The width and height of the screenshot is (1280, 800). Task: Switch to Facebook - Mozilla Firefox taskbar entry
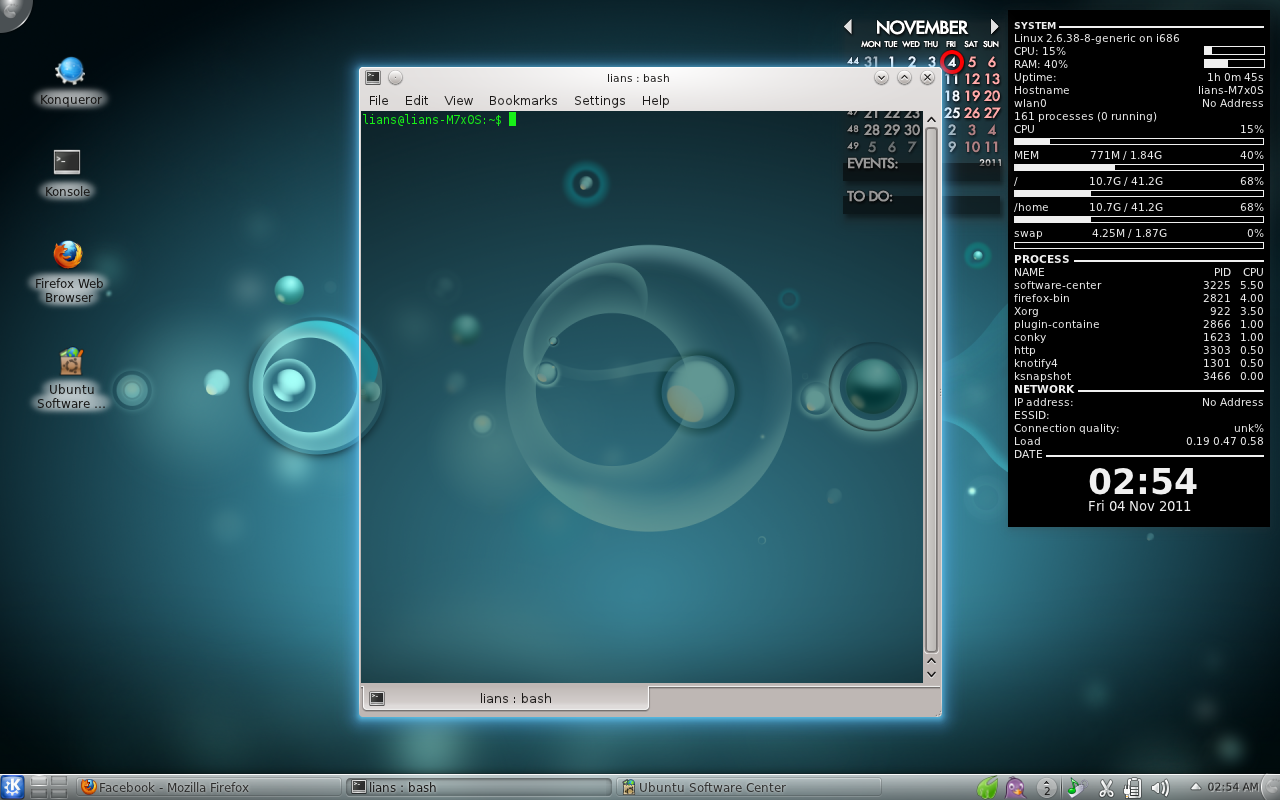point(209,787)
